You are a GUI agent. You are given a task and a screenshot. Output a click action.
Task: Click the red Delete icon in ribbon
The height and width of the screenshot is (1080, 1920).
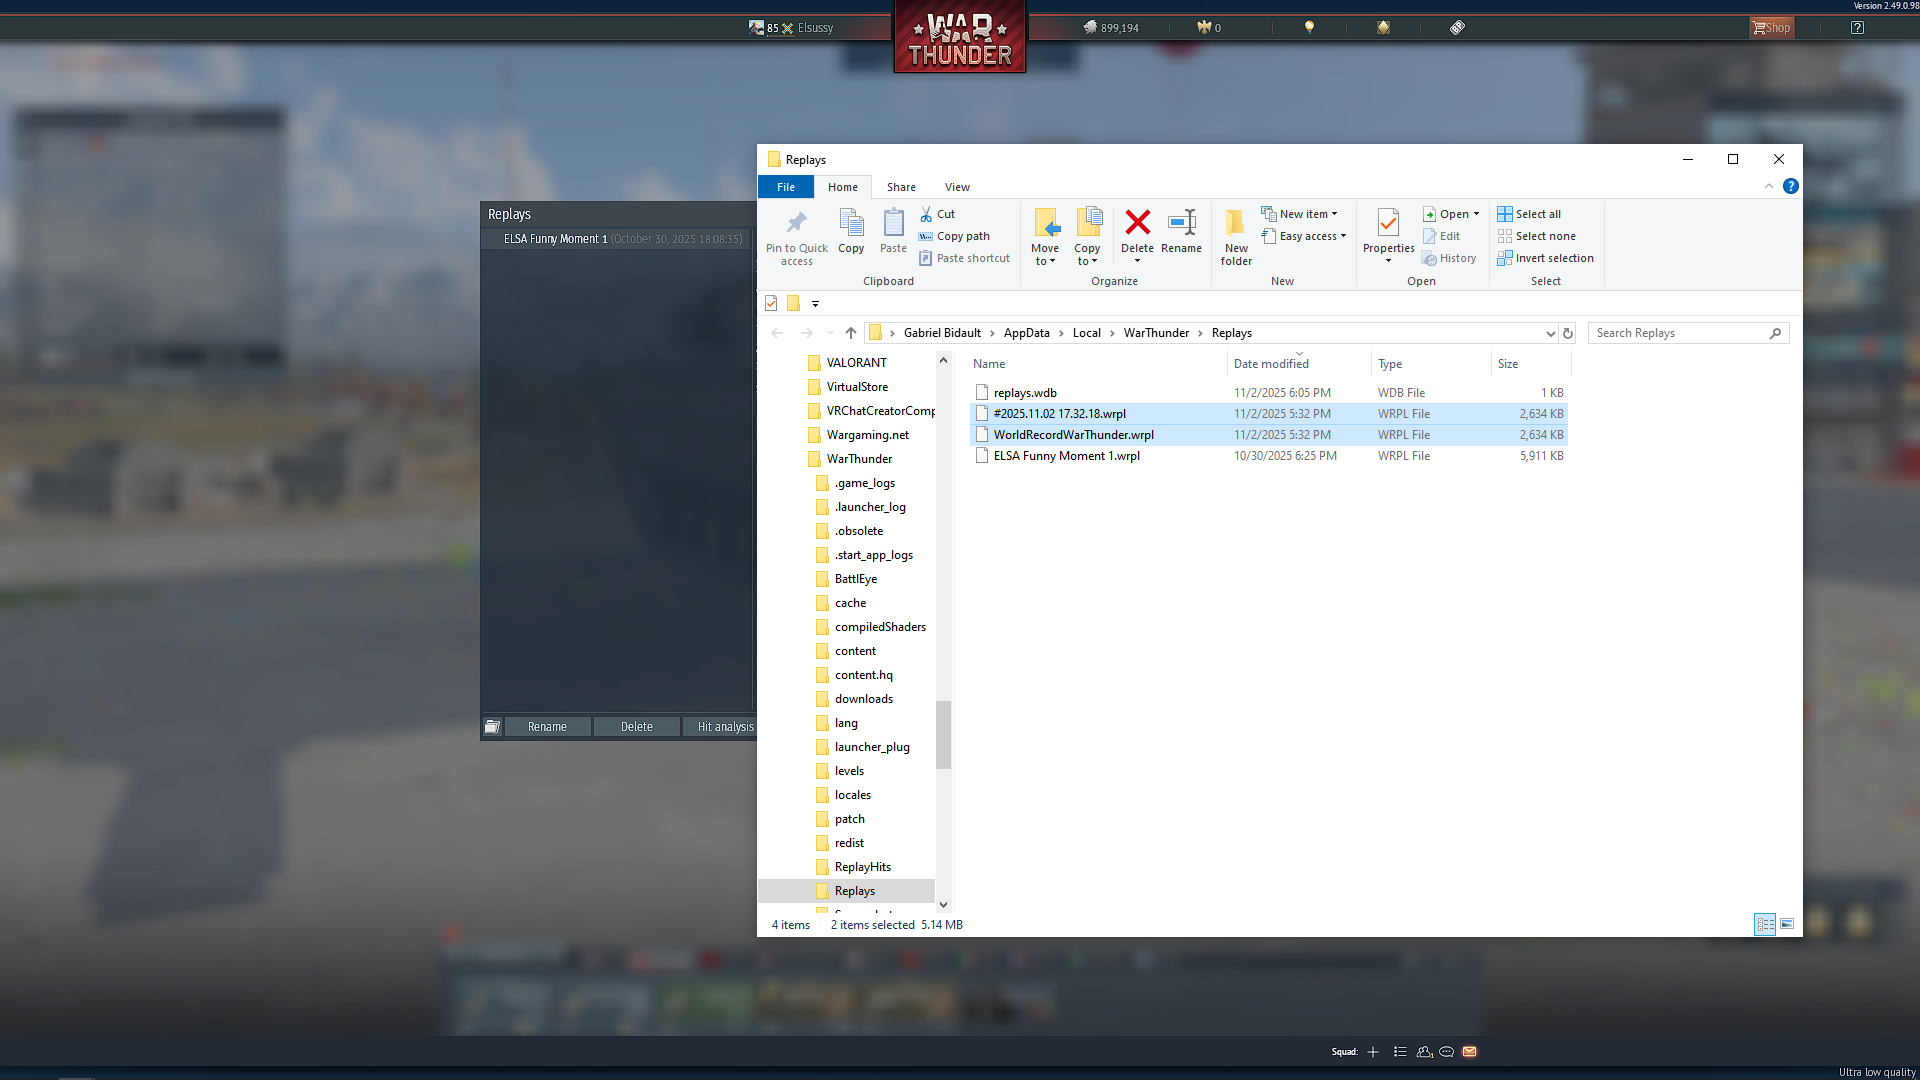1137,223
